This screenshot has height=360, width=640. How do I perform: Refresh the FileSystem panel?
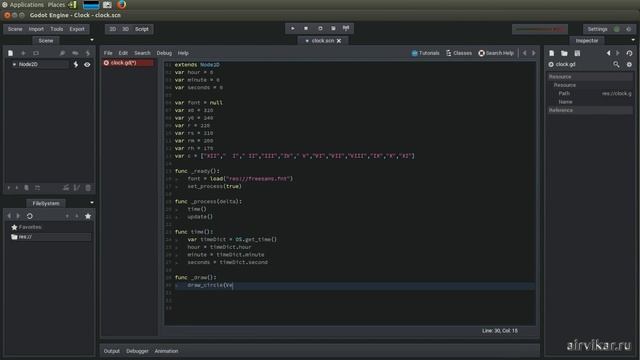click(x=30, y=216)
